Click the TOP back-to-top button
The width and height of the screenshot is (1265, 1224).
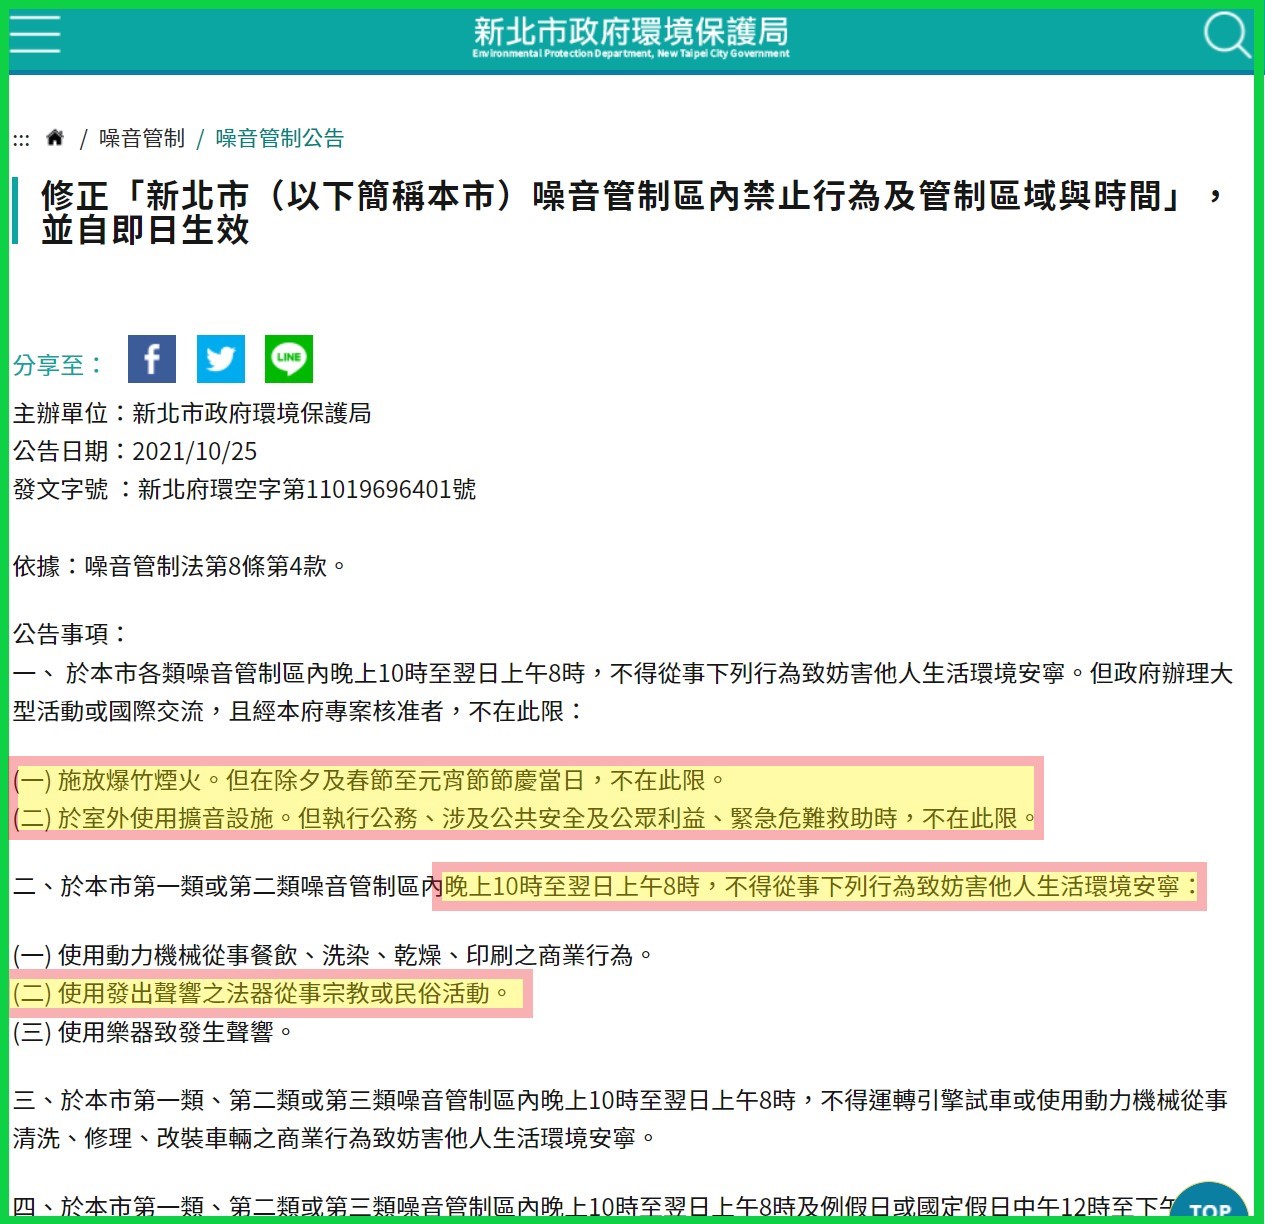1209,1207
